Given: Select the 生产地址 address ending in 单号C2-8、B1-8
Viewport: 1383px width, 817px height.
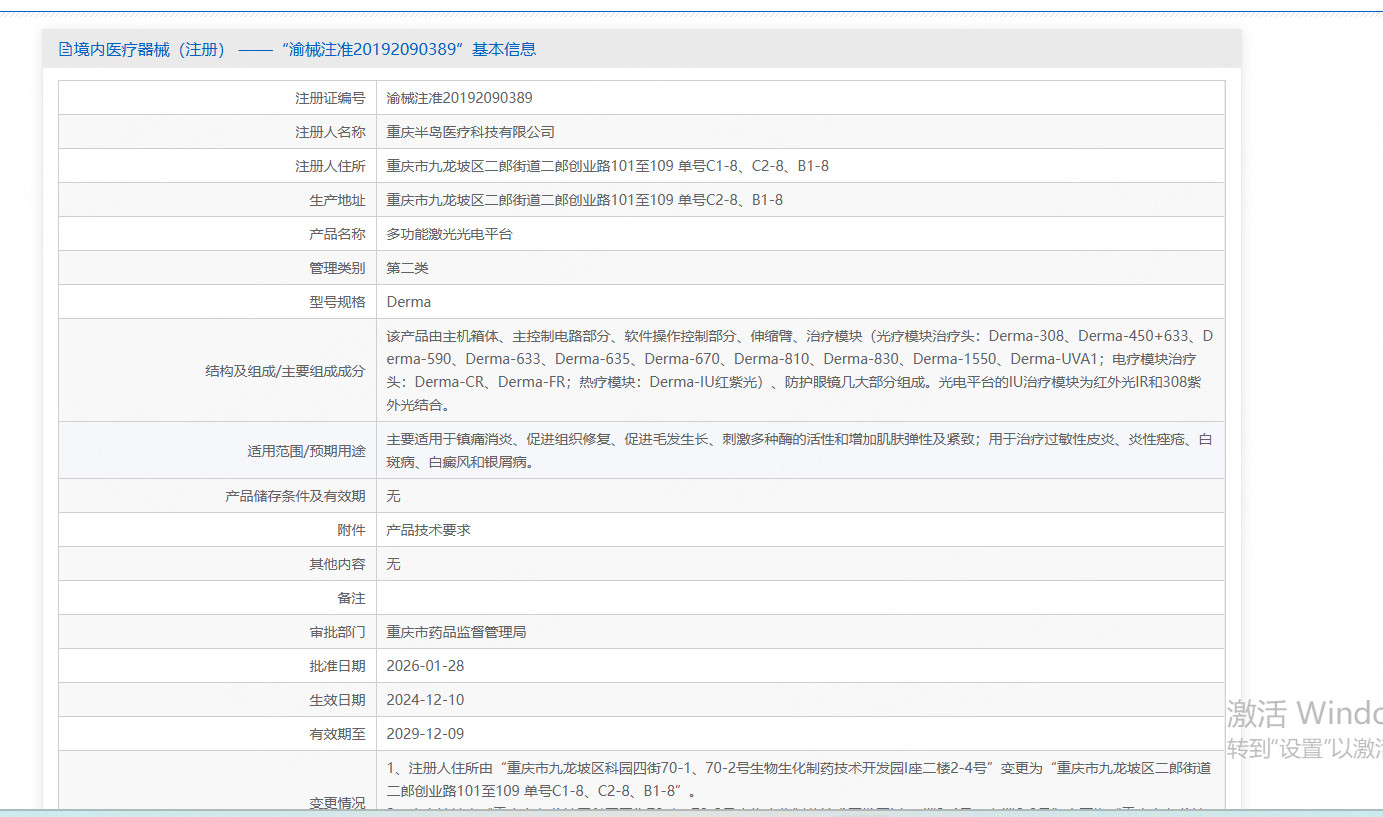Looking at the screenshot, I should pos(585,200).
